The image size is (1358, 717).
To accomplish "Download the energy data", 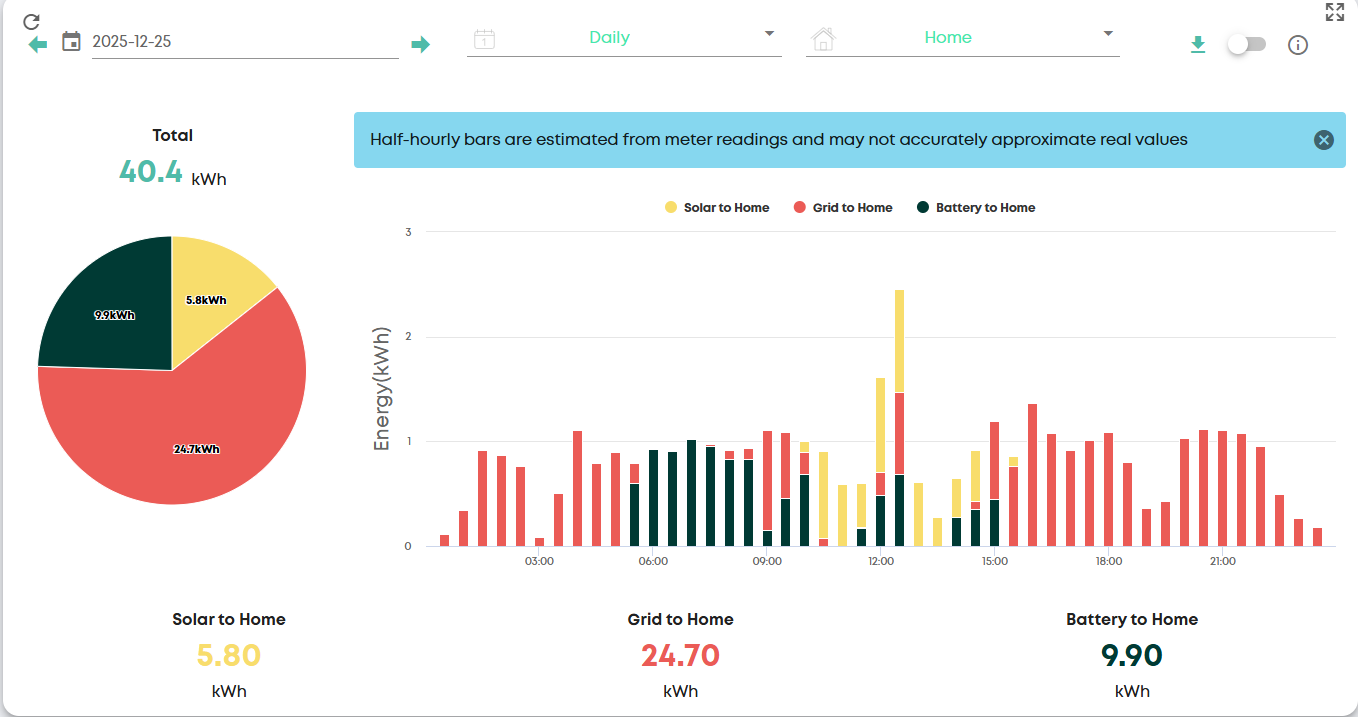I will (1198, 45).
